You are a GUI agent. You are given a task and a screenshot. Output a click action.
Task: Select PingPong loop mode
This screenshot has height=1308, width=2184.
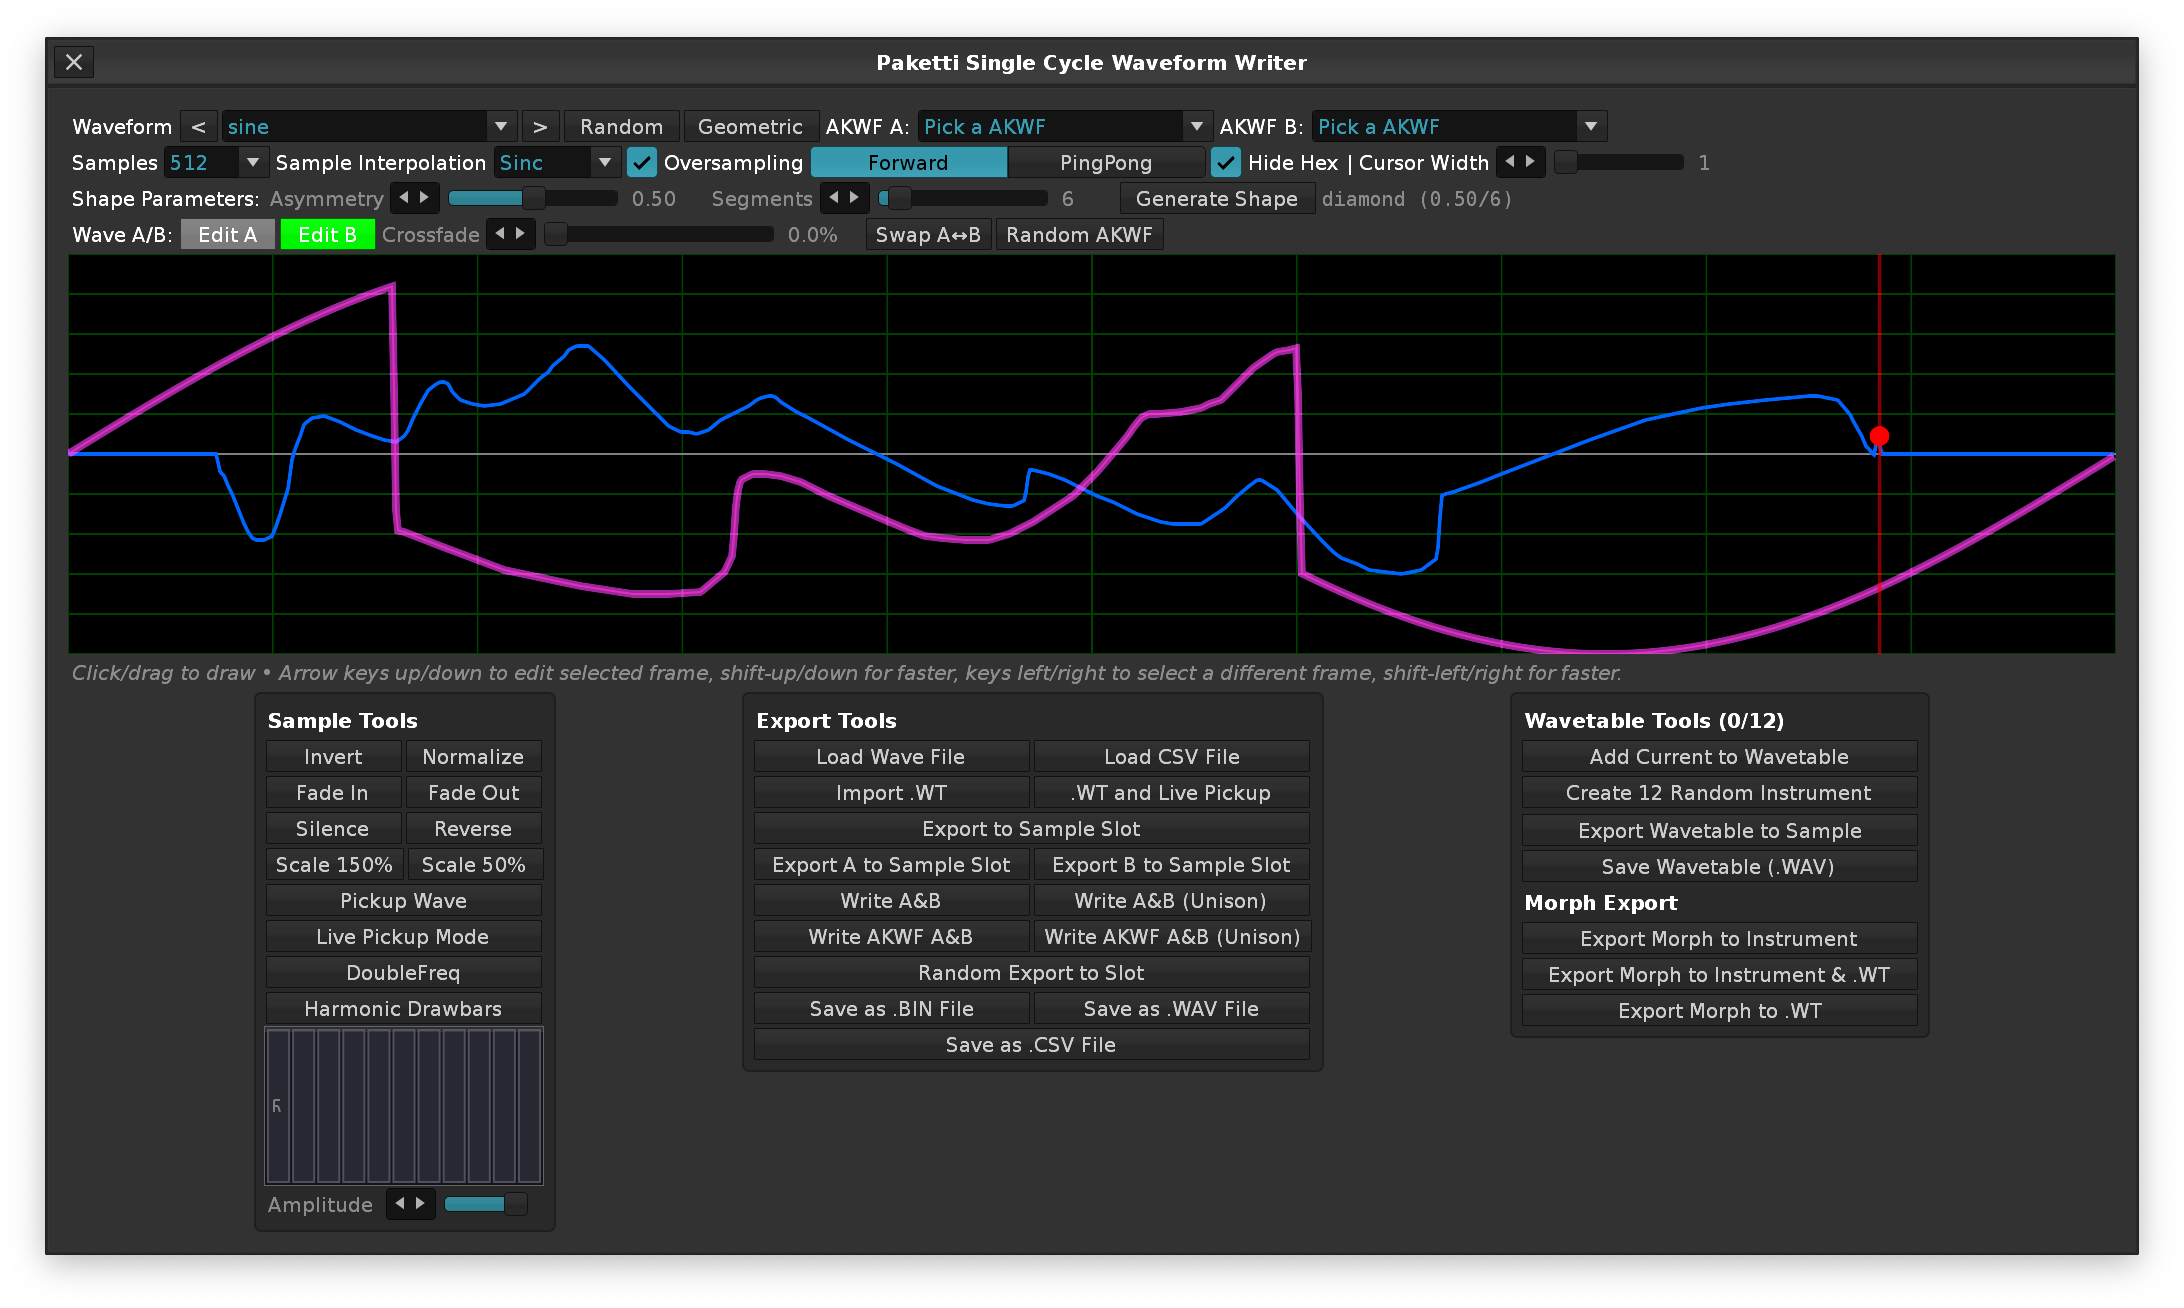[x=1105, y=163]
